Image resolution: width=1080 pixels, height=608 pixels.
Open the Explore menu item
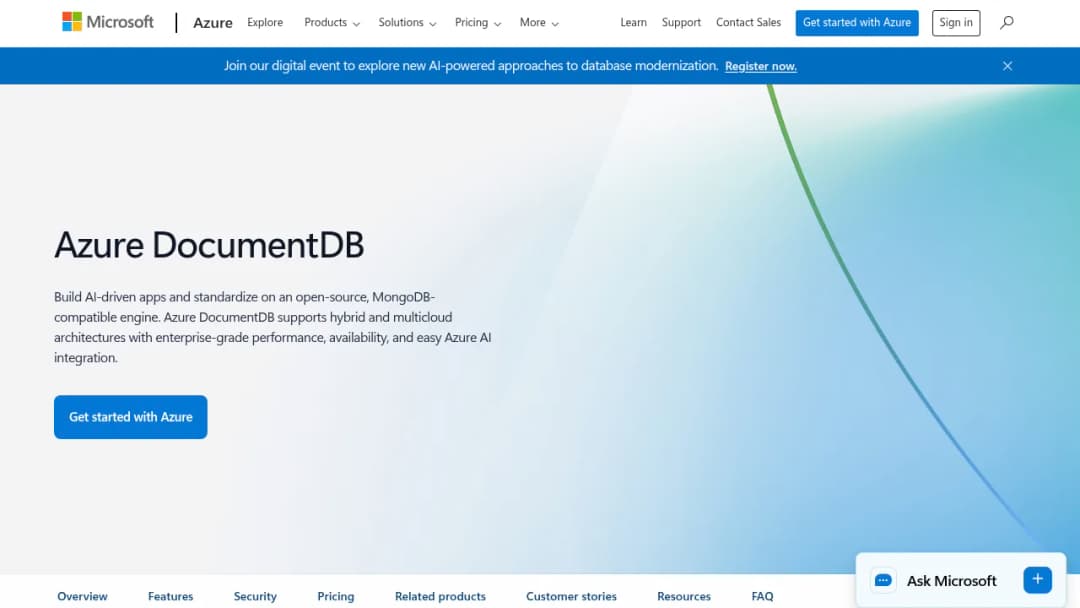[265, 23]
